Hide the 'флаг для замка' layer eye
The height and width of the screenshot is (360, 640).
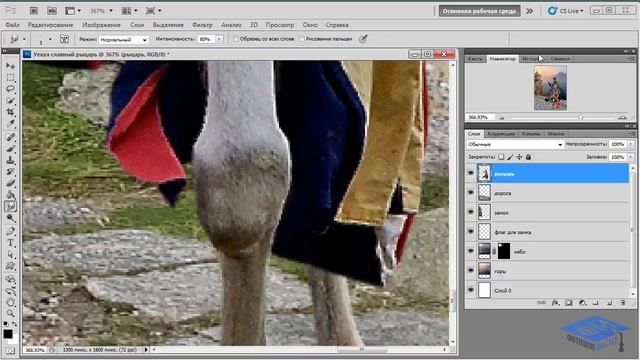[x=471, y=231]
